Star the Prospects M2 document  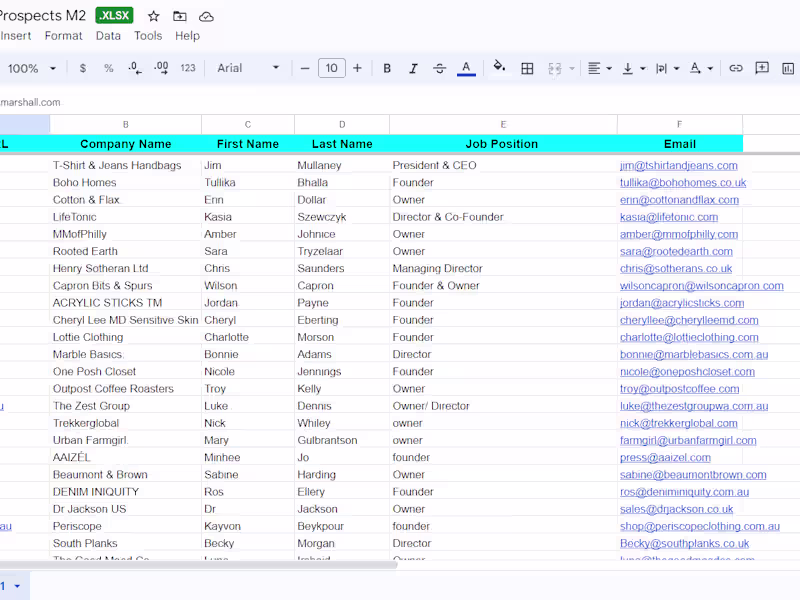pyautogui.click(x=153, y=16)
